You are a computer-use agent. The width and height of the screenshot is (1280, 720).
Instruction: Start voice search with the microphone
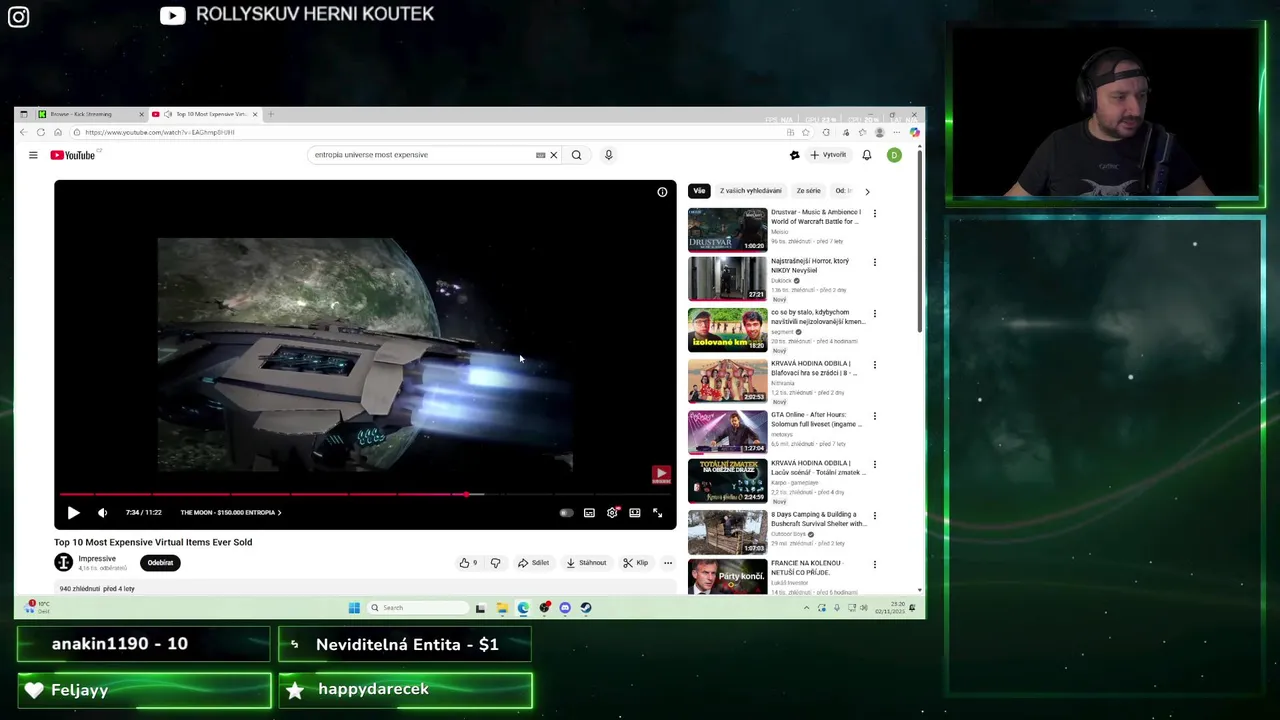tap(608, 155)
